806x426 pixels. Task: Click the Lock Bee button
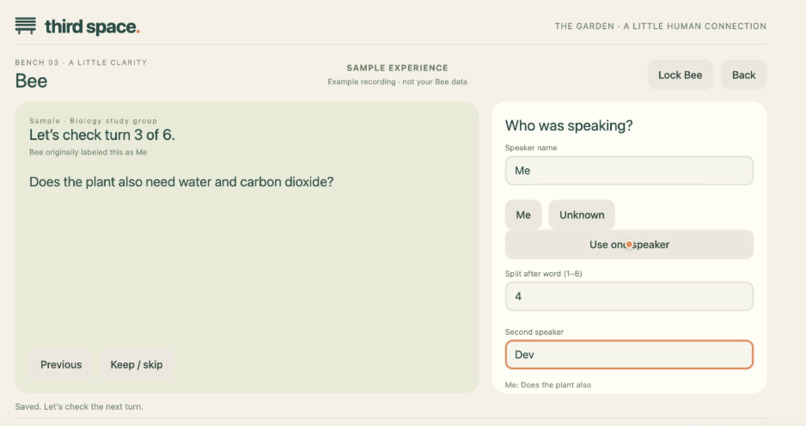(680, 75)
